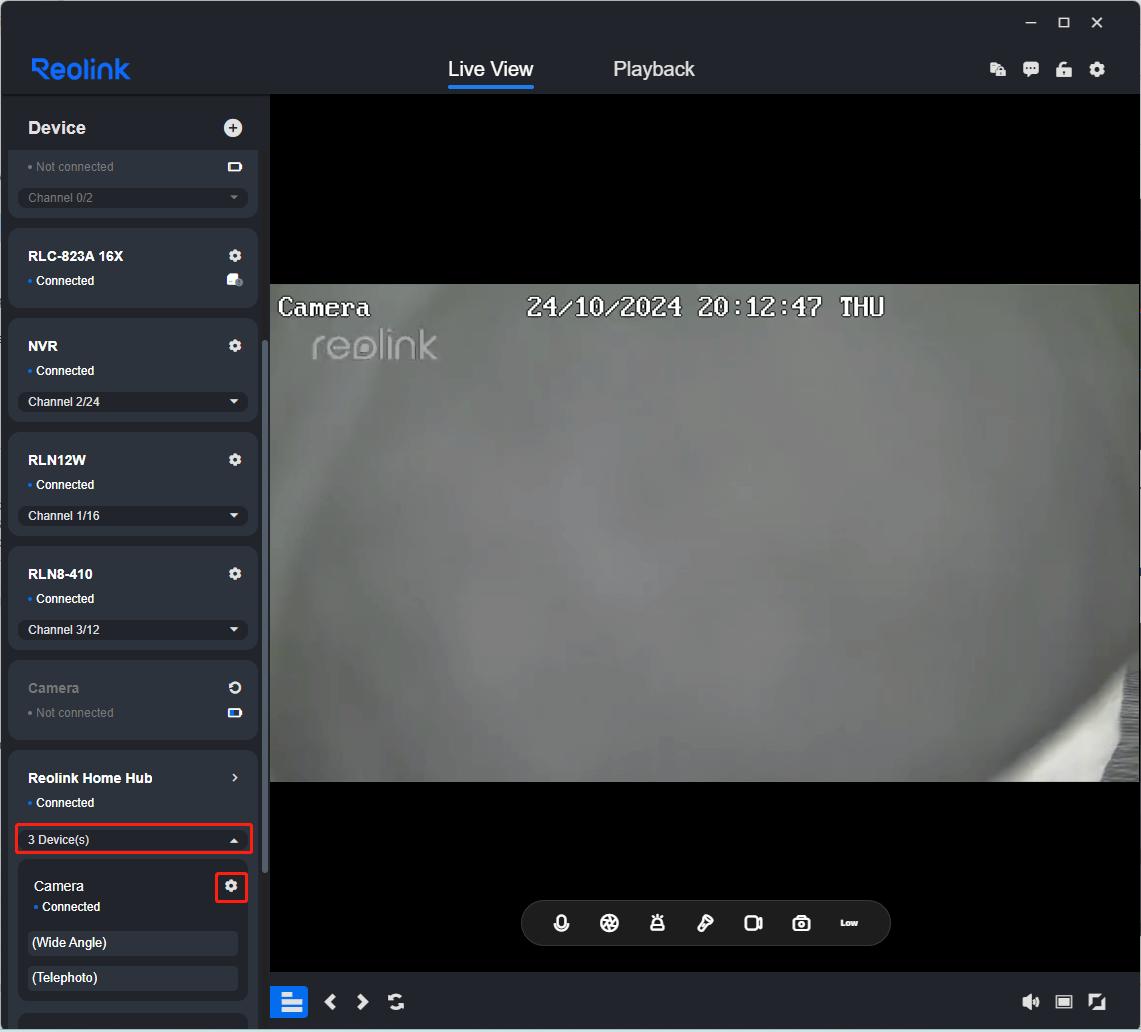Click the status icon beside RLC-823A 16X Connected

point(234,280)
